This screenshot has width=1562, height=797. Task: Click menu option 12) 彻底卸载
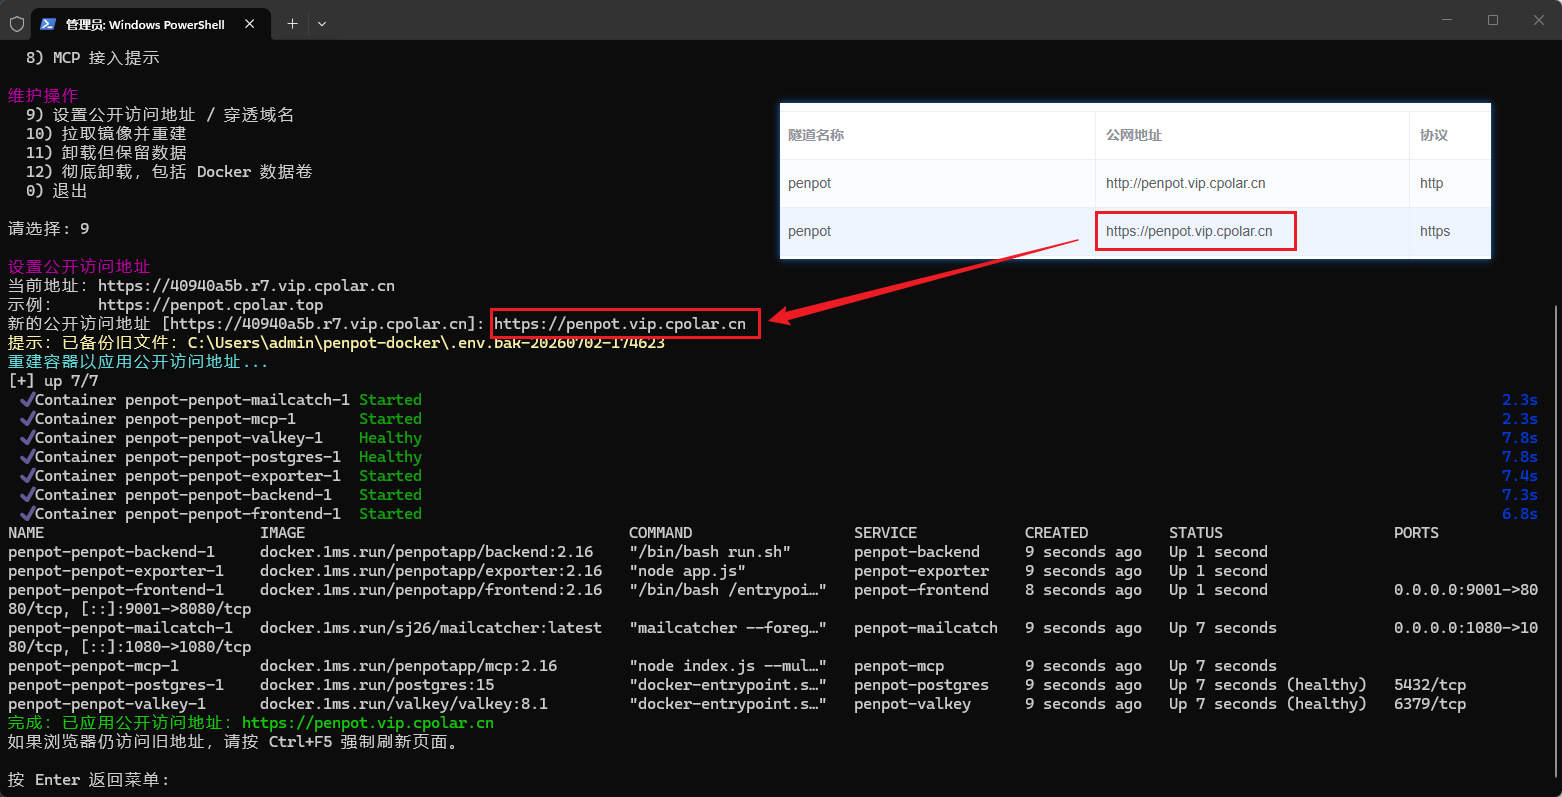(169, 172)
